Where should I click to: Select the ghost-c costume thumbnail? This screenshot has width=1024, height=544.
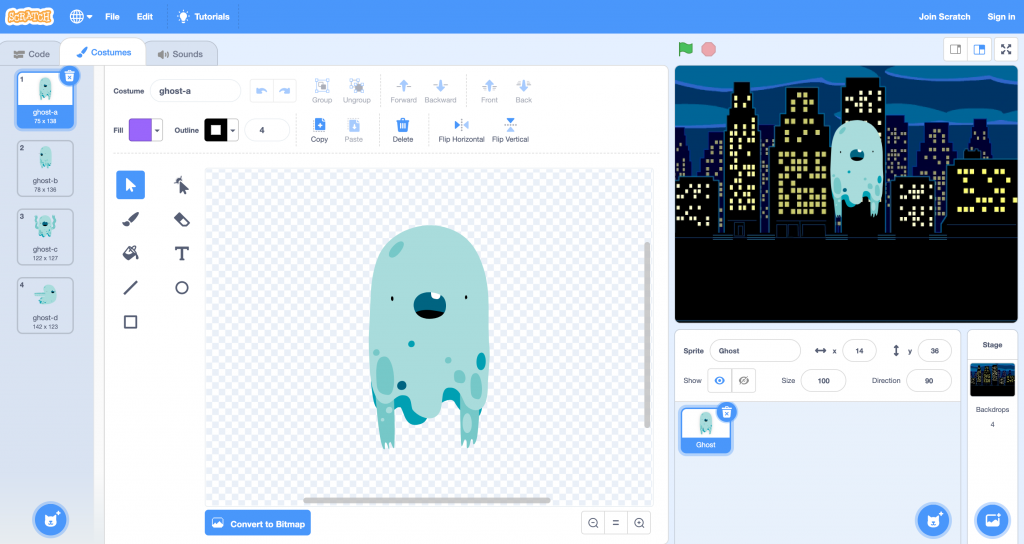(45, 237)
